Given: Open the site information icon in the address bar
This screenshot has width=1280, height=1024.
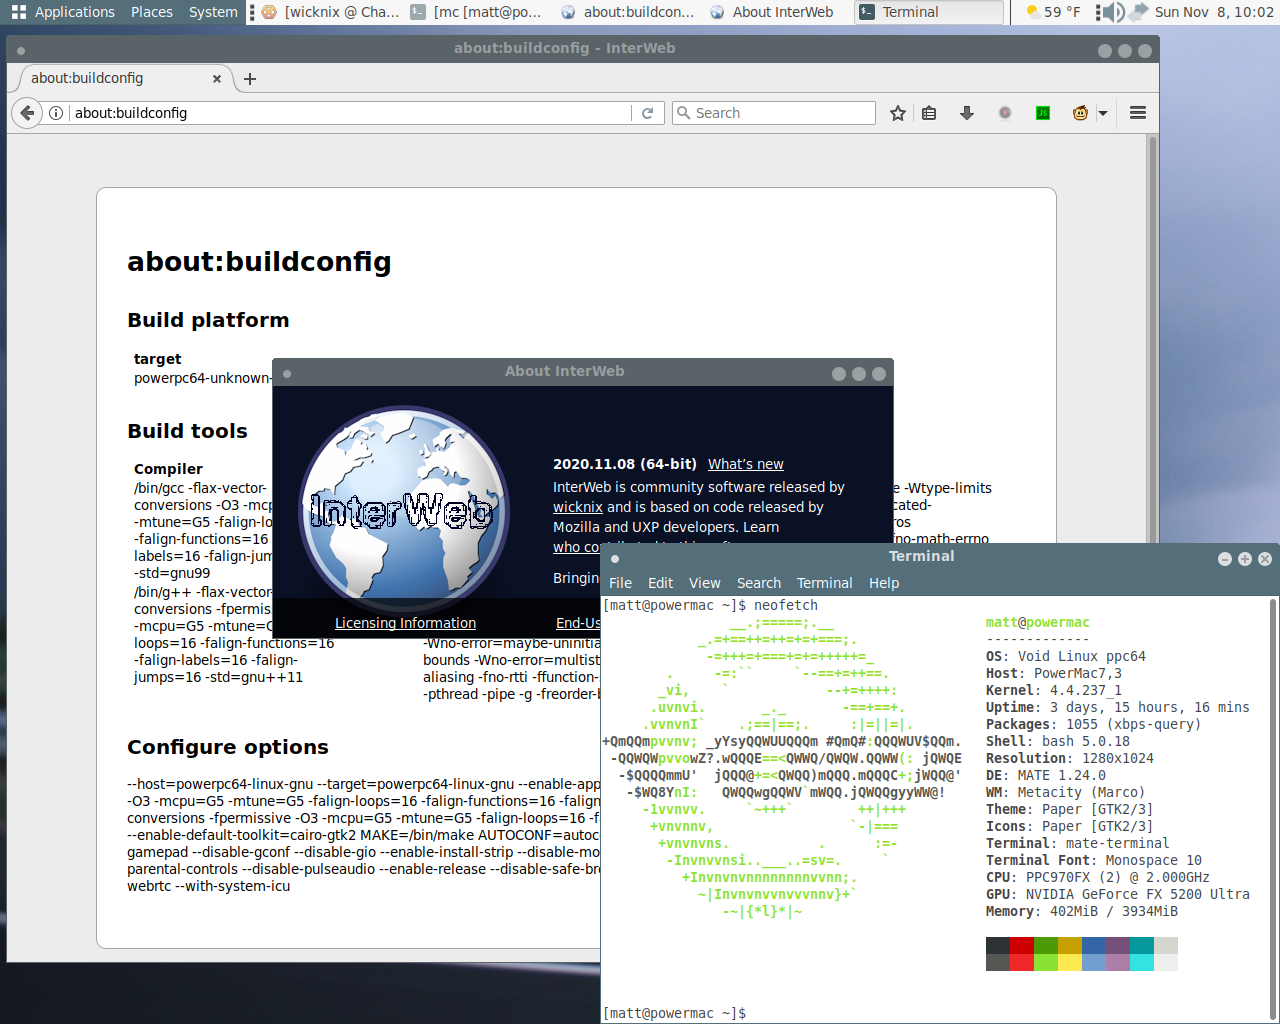Looking at the screenshot, I should pos(56,113).
